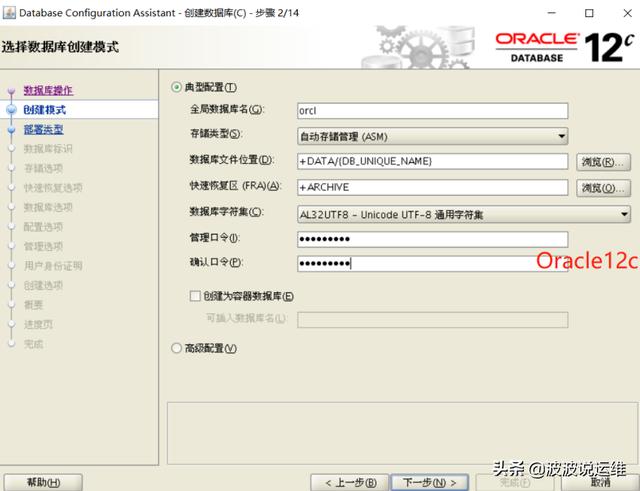Click the 数据库标识 step in sidebar

[x=48, y=149]
